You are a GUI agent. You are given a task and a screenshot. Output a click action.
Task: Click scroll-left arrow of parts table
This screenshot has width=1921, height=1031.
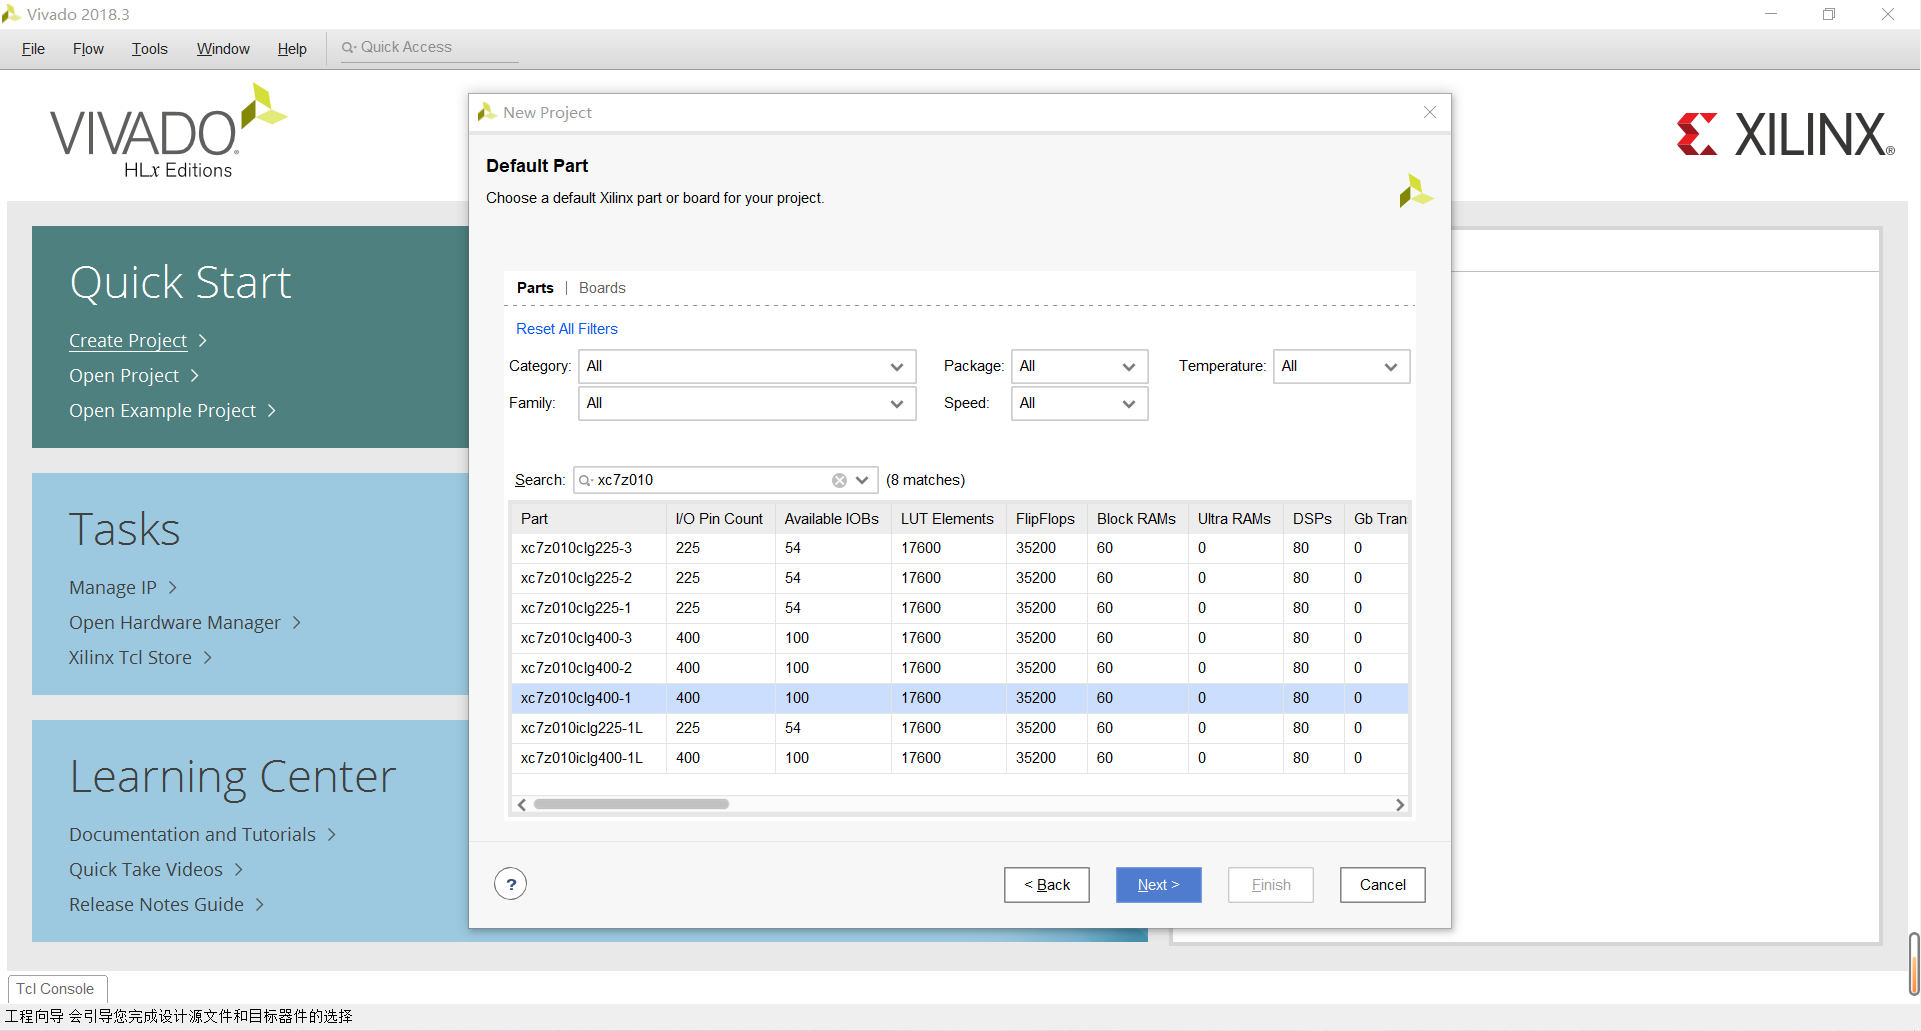pyautogui.click(x=522, y=805)
